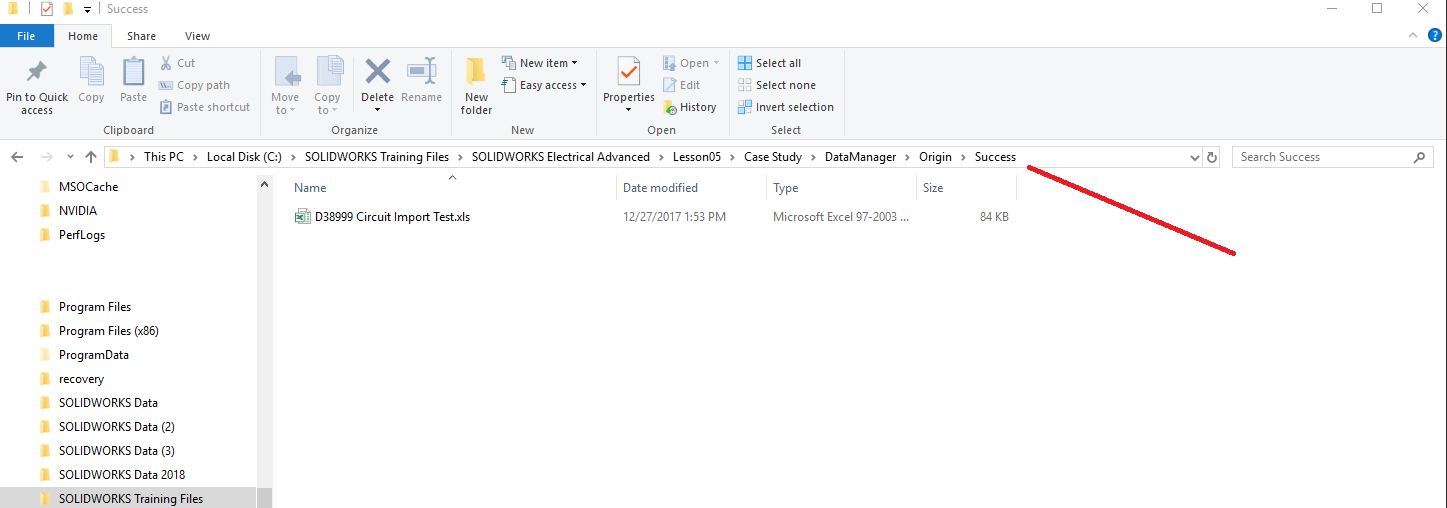Click Cut in Clipboard group
This screenshot has width=1447, height=508.
[x=177, y=63]
